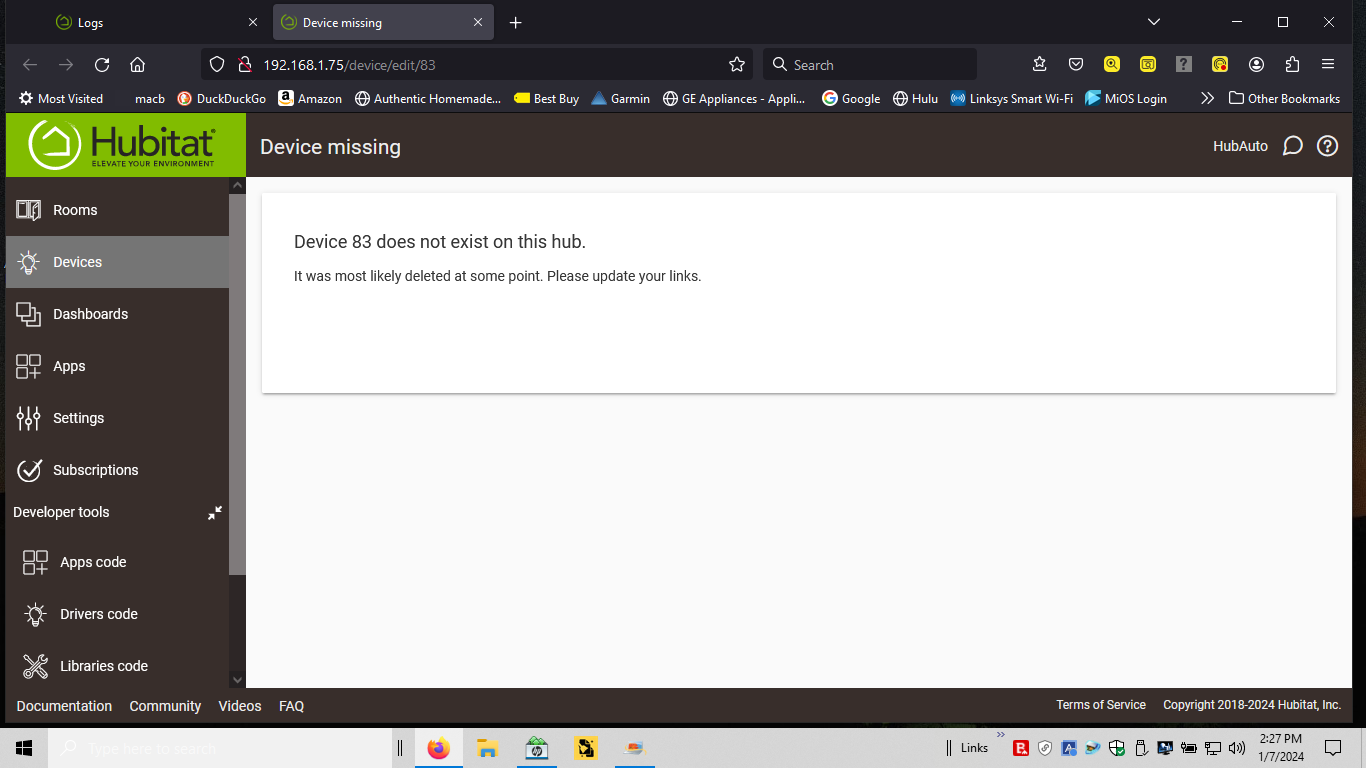The width and height of the screenshot is (1366, 768).
Task: Collapse the Developer tools section
Action: point(214,513)
